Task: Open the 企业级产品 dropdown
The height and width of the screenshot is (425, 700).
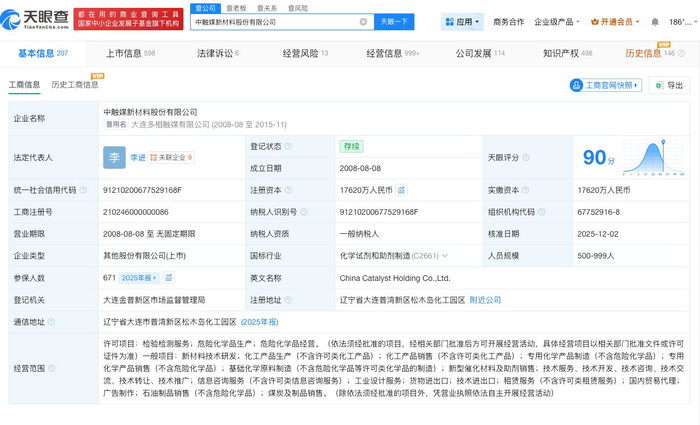Action: coord(557,22)
